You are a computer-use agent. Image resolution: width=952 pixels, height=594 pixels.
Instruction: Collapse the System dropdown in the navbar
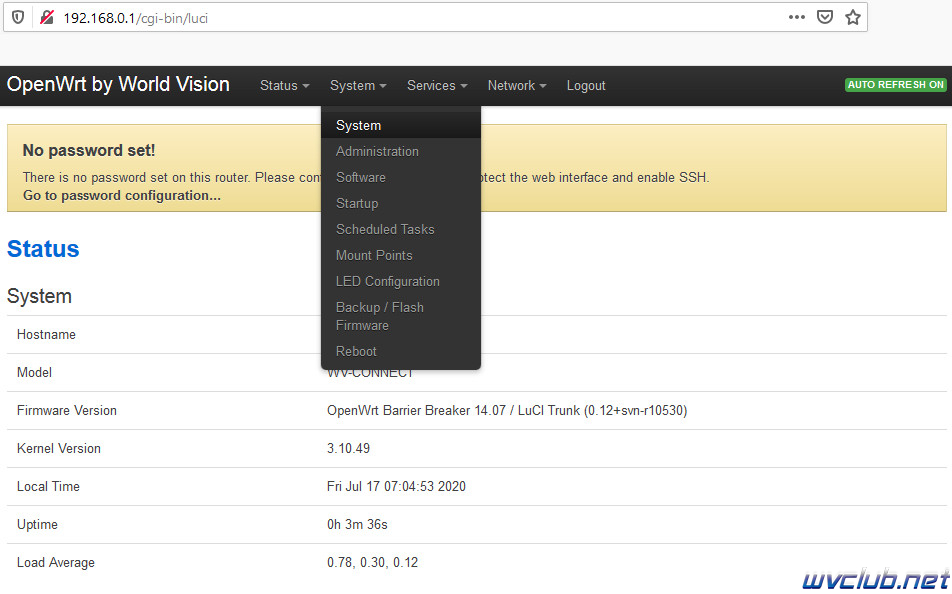point(358,86)
